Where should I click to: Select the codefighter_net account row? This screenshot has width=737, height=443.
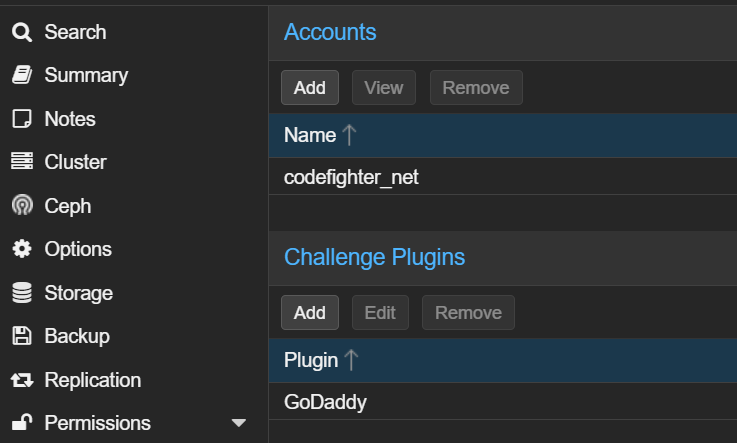click(x=503, y=177)
